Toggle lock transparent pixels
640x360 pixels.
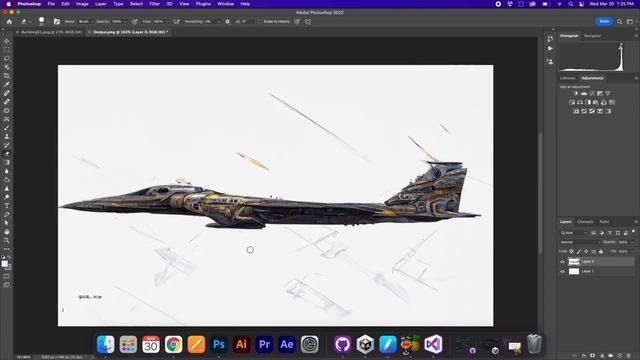click(571, 251)
